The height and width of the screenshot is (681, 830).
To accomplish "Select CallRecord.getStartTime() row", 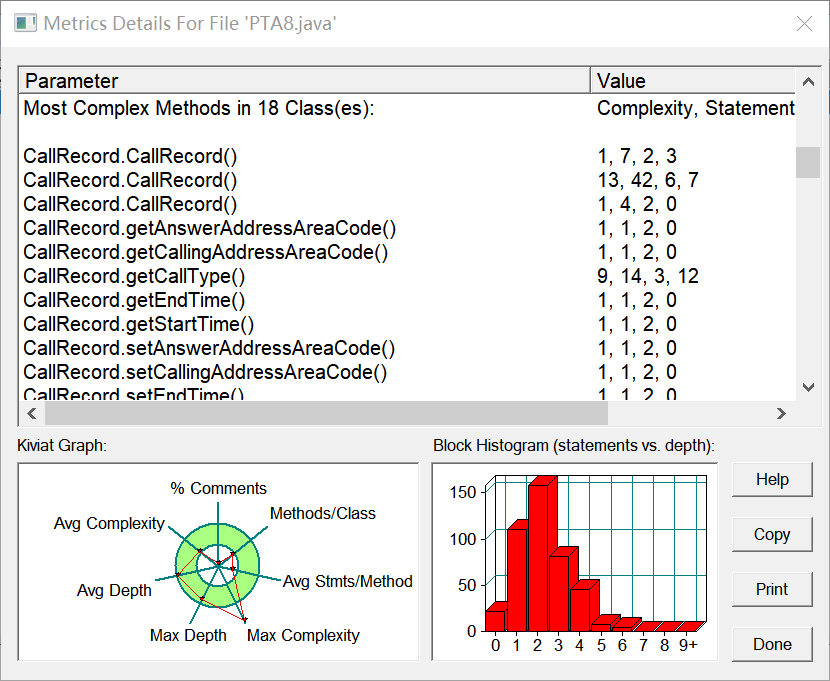I will coord(408,324).
